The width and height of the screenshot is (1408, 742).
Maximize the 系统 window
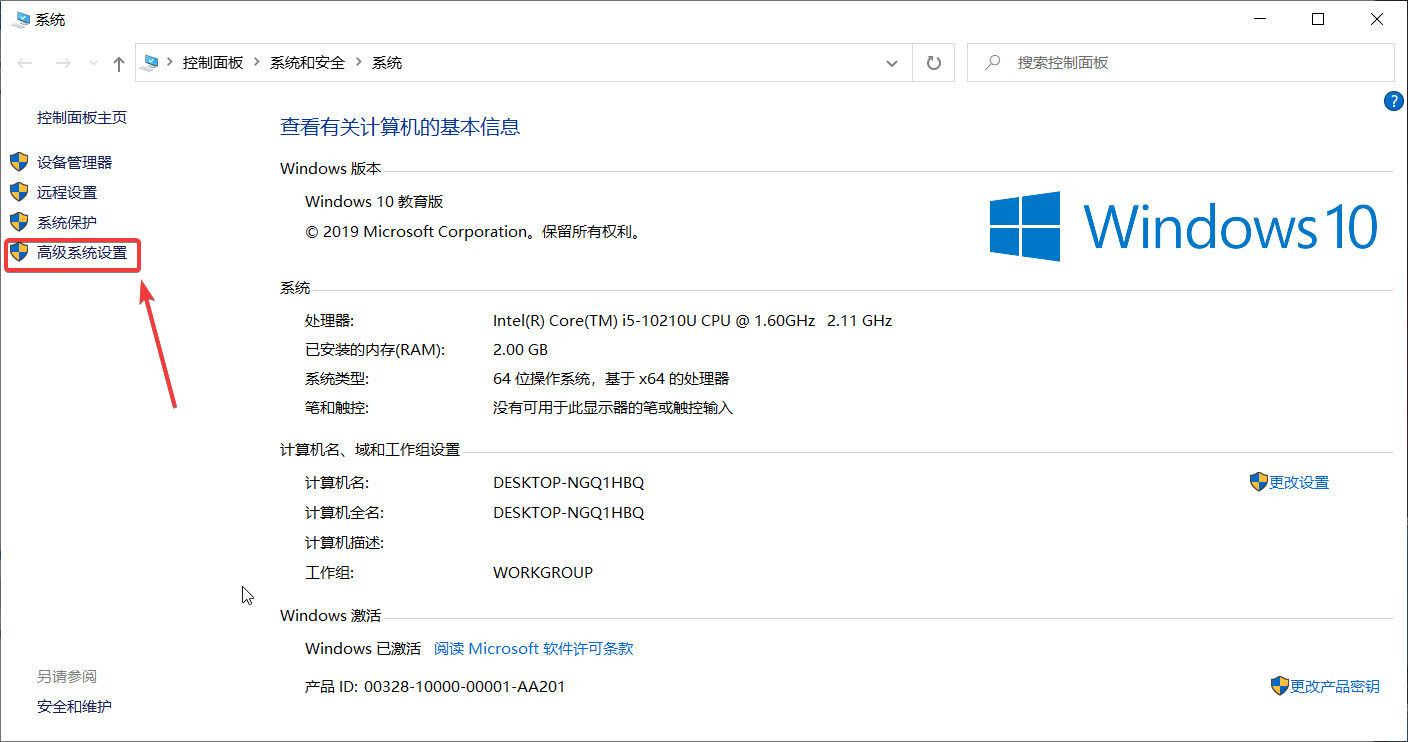pos(1318,19)
